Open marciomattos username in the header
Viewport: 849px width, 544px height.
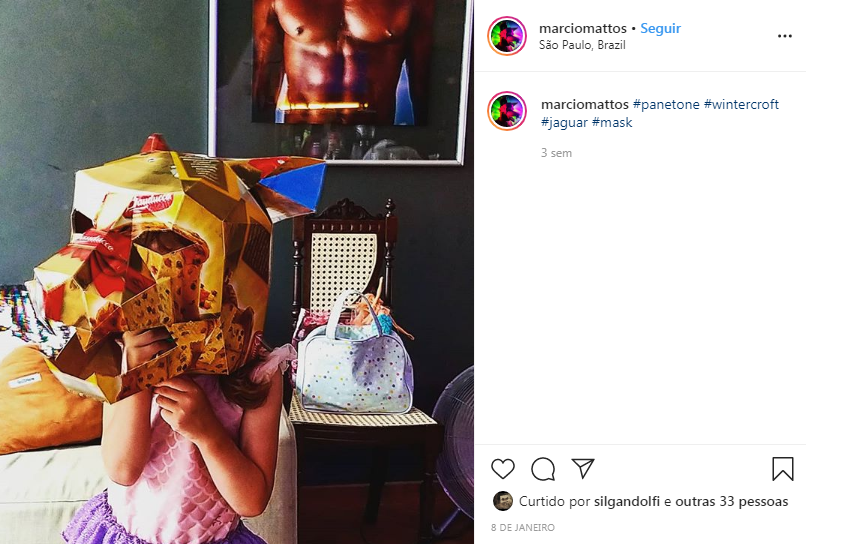(583, 28)
